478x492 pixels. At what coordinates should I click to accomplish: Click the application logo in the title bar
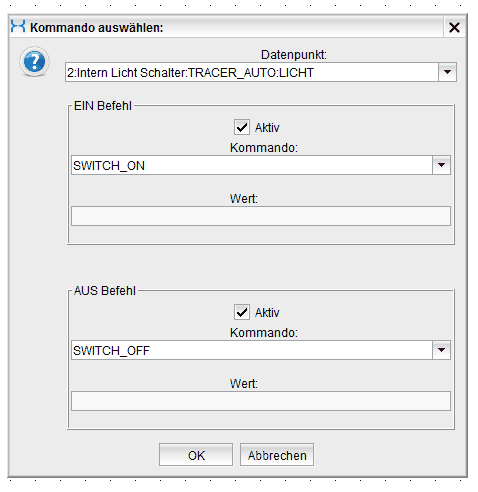click(x=18, y=26)
